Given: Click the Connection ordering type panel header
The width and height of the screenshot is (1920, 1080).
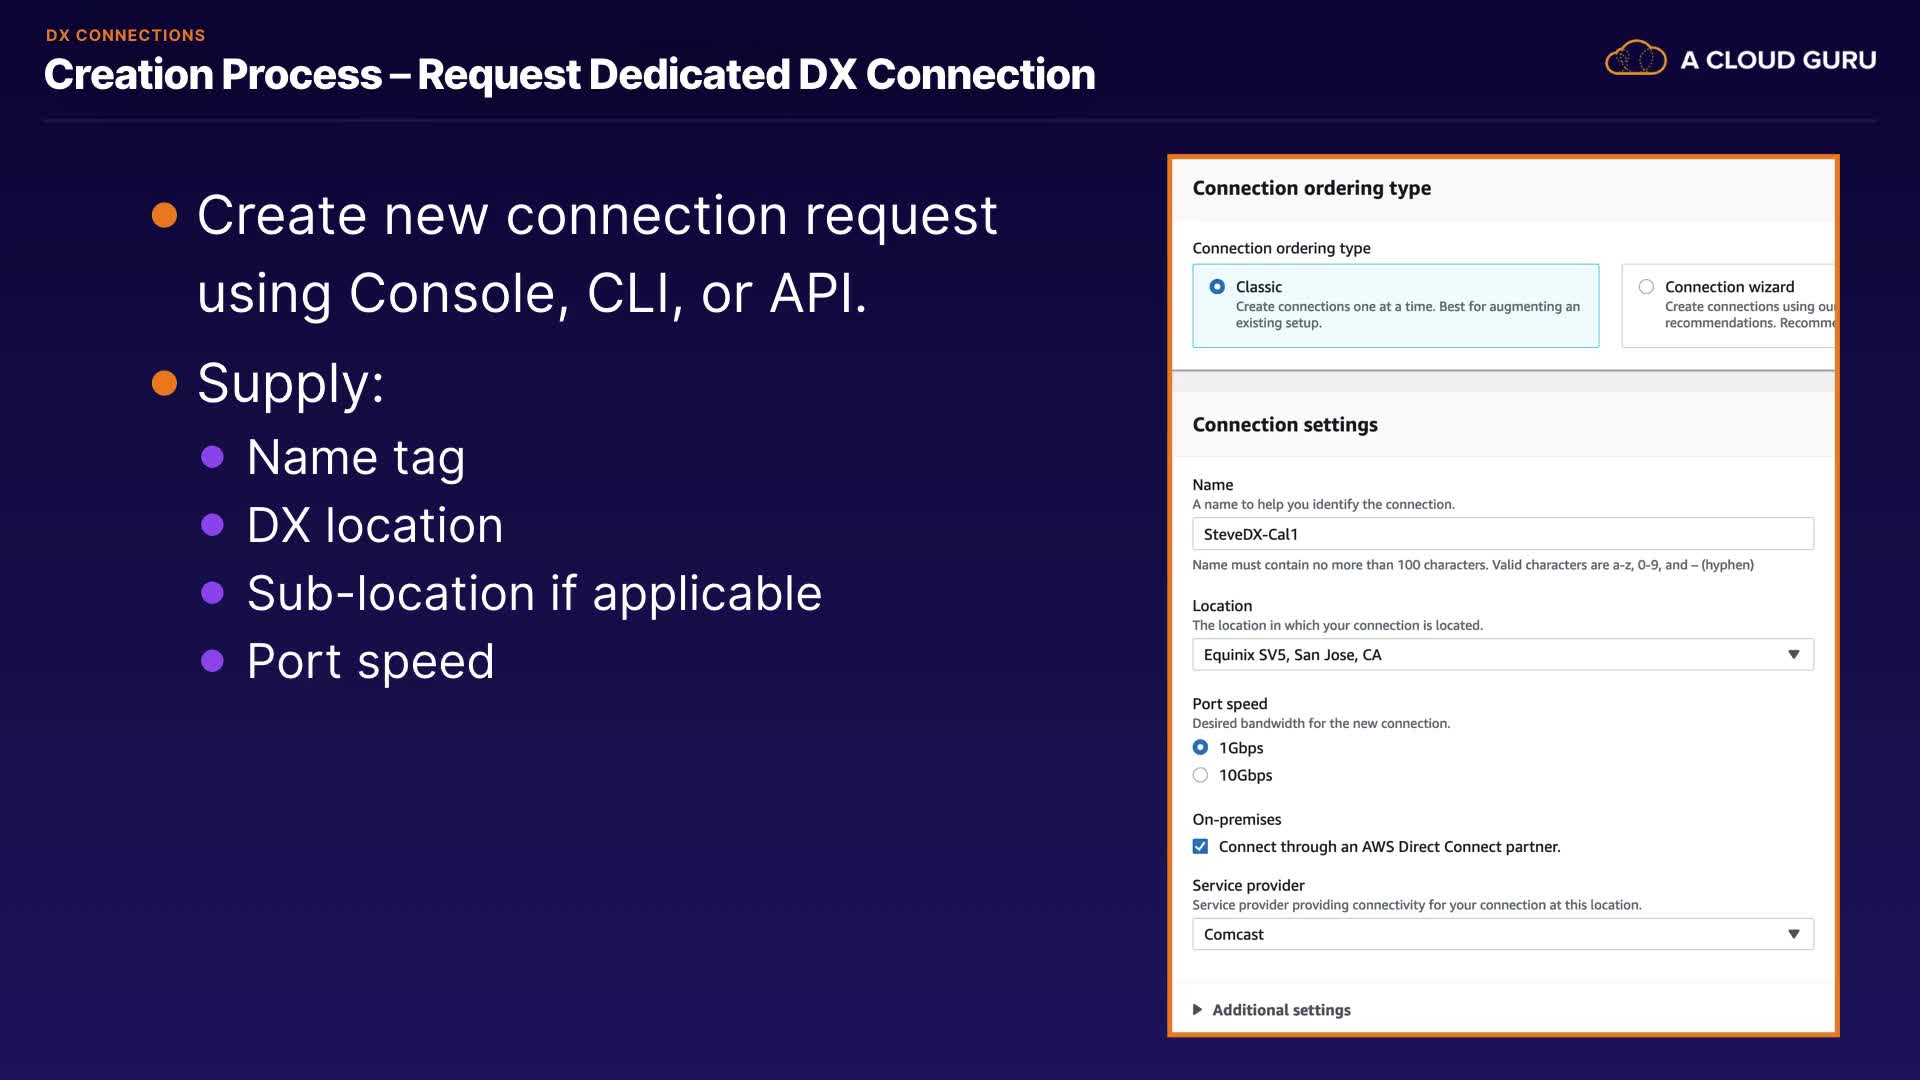Looking at the screenshot, I should pyautogui.click(x=1311, y=188).
